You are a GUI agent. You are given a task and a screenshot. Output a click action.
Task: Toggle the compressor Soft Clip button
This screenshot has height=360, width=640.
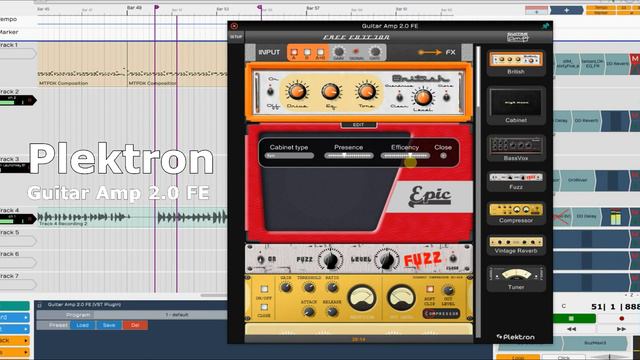[x=429, y=289]
